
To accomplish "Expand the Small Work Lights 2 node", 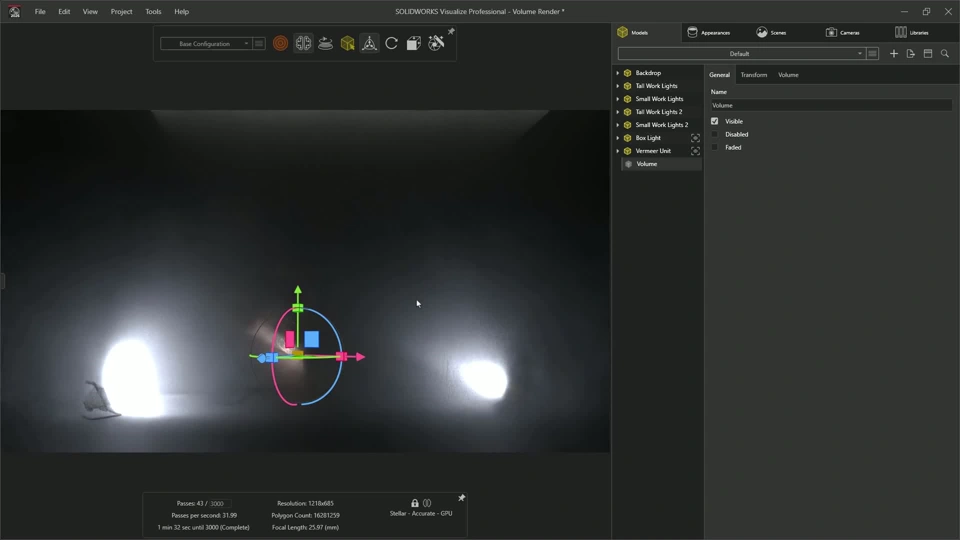I will (618, 125).
